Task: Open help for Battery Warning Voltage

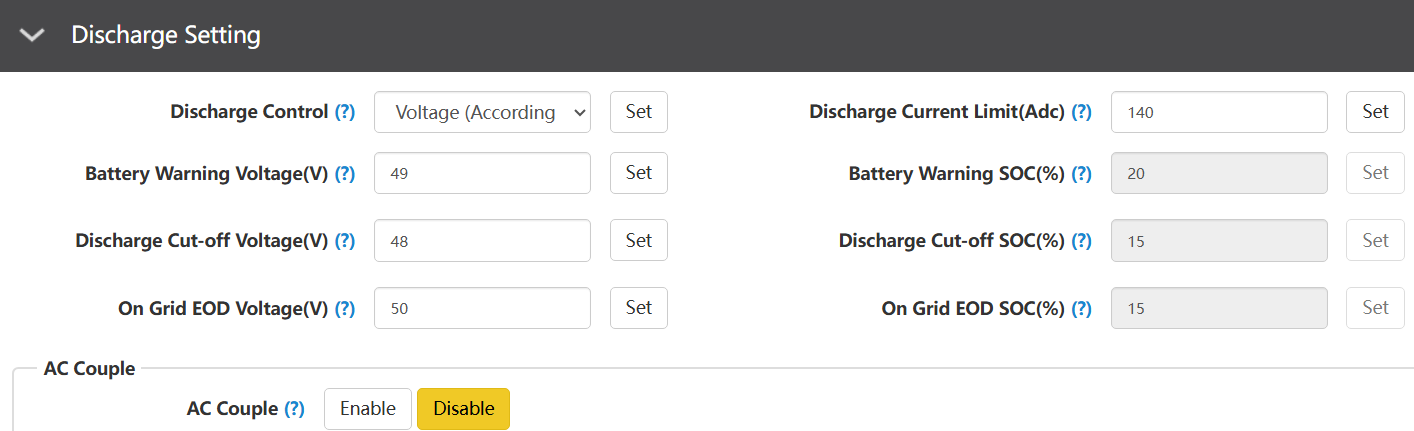Action: (344, 173)
